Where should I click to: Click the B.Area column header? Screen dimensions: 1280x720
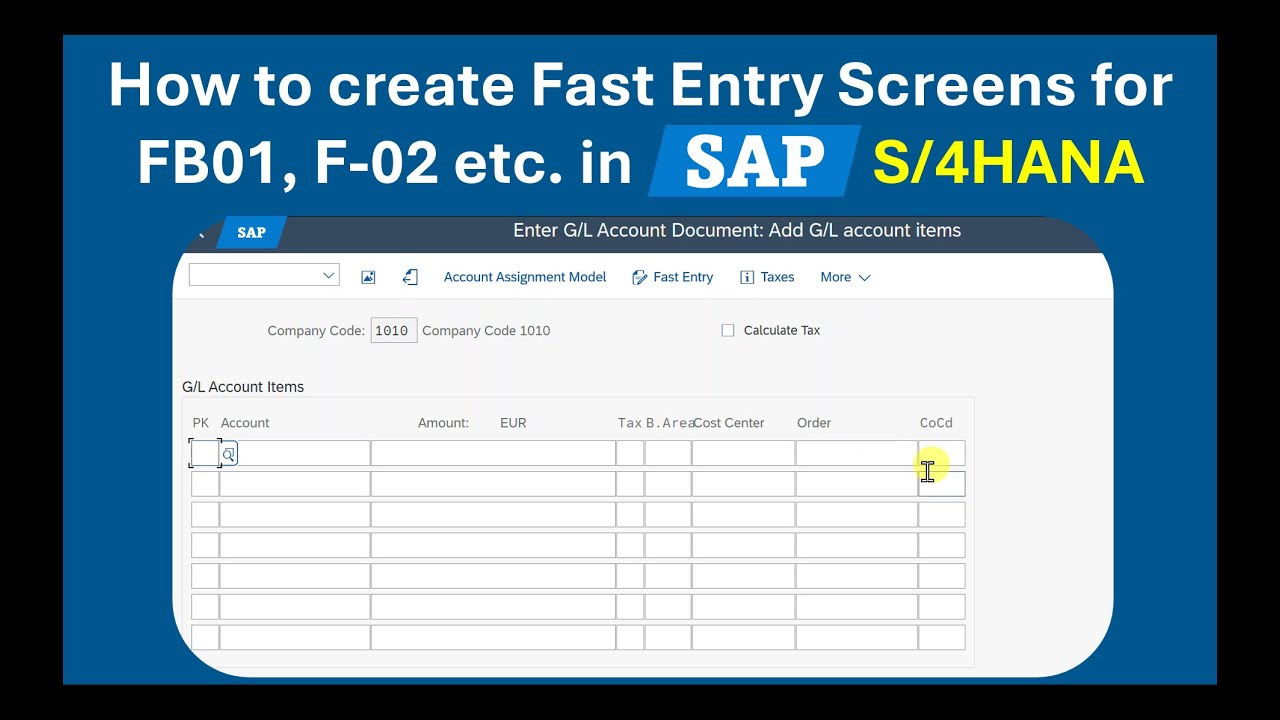[670, 423]
